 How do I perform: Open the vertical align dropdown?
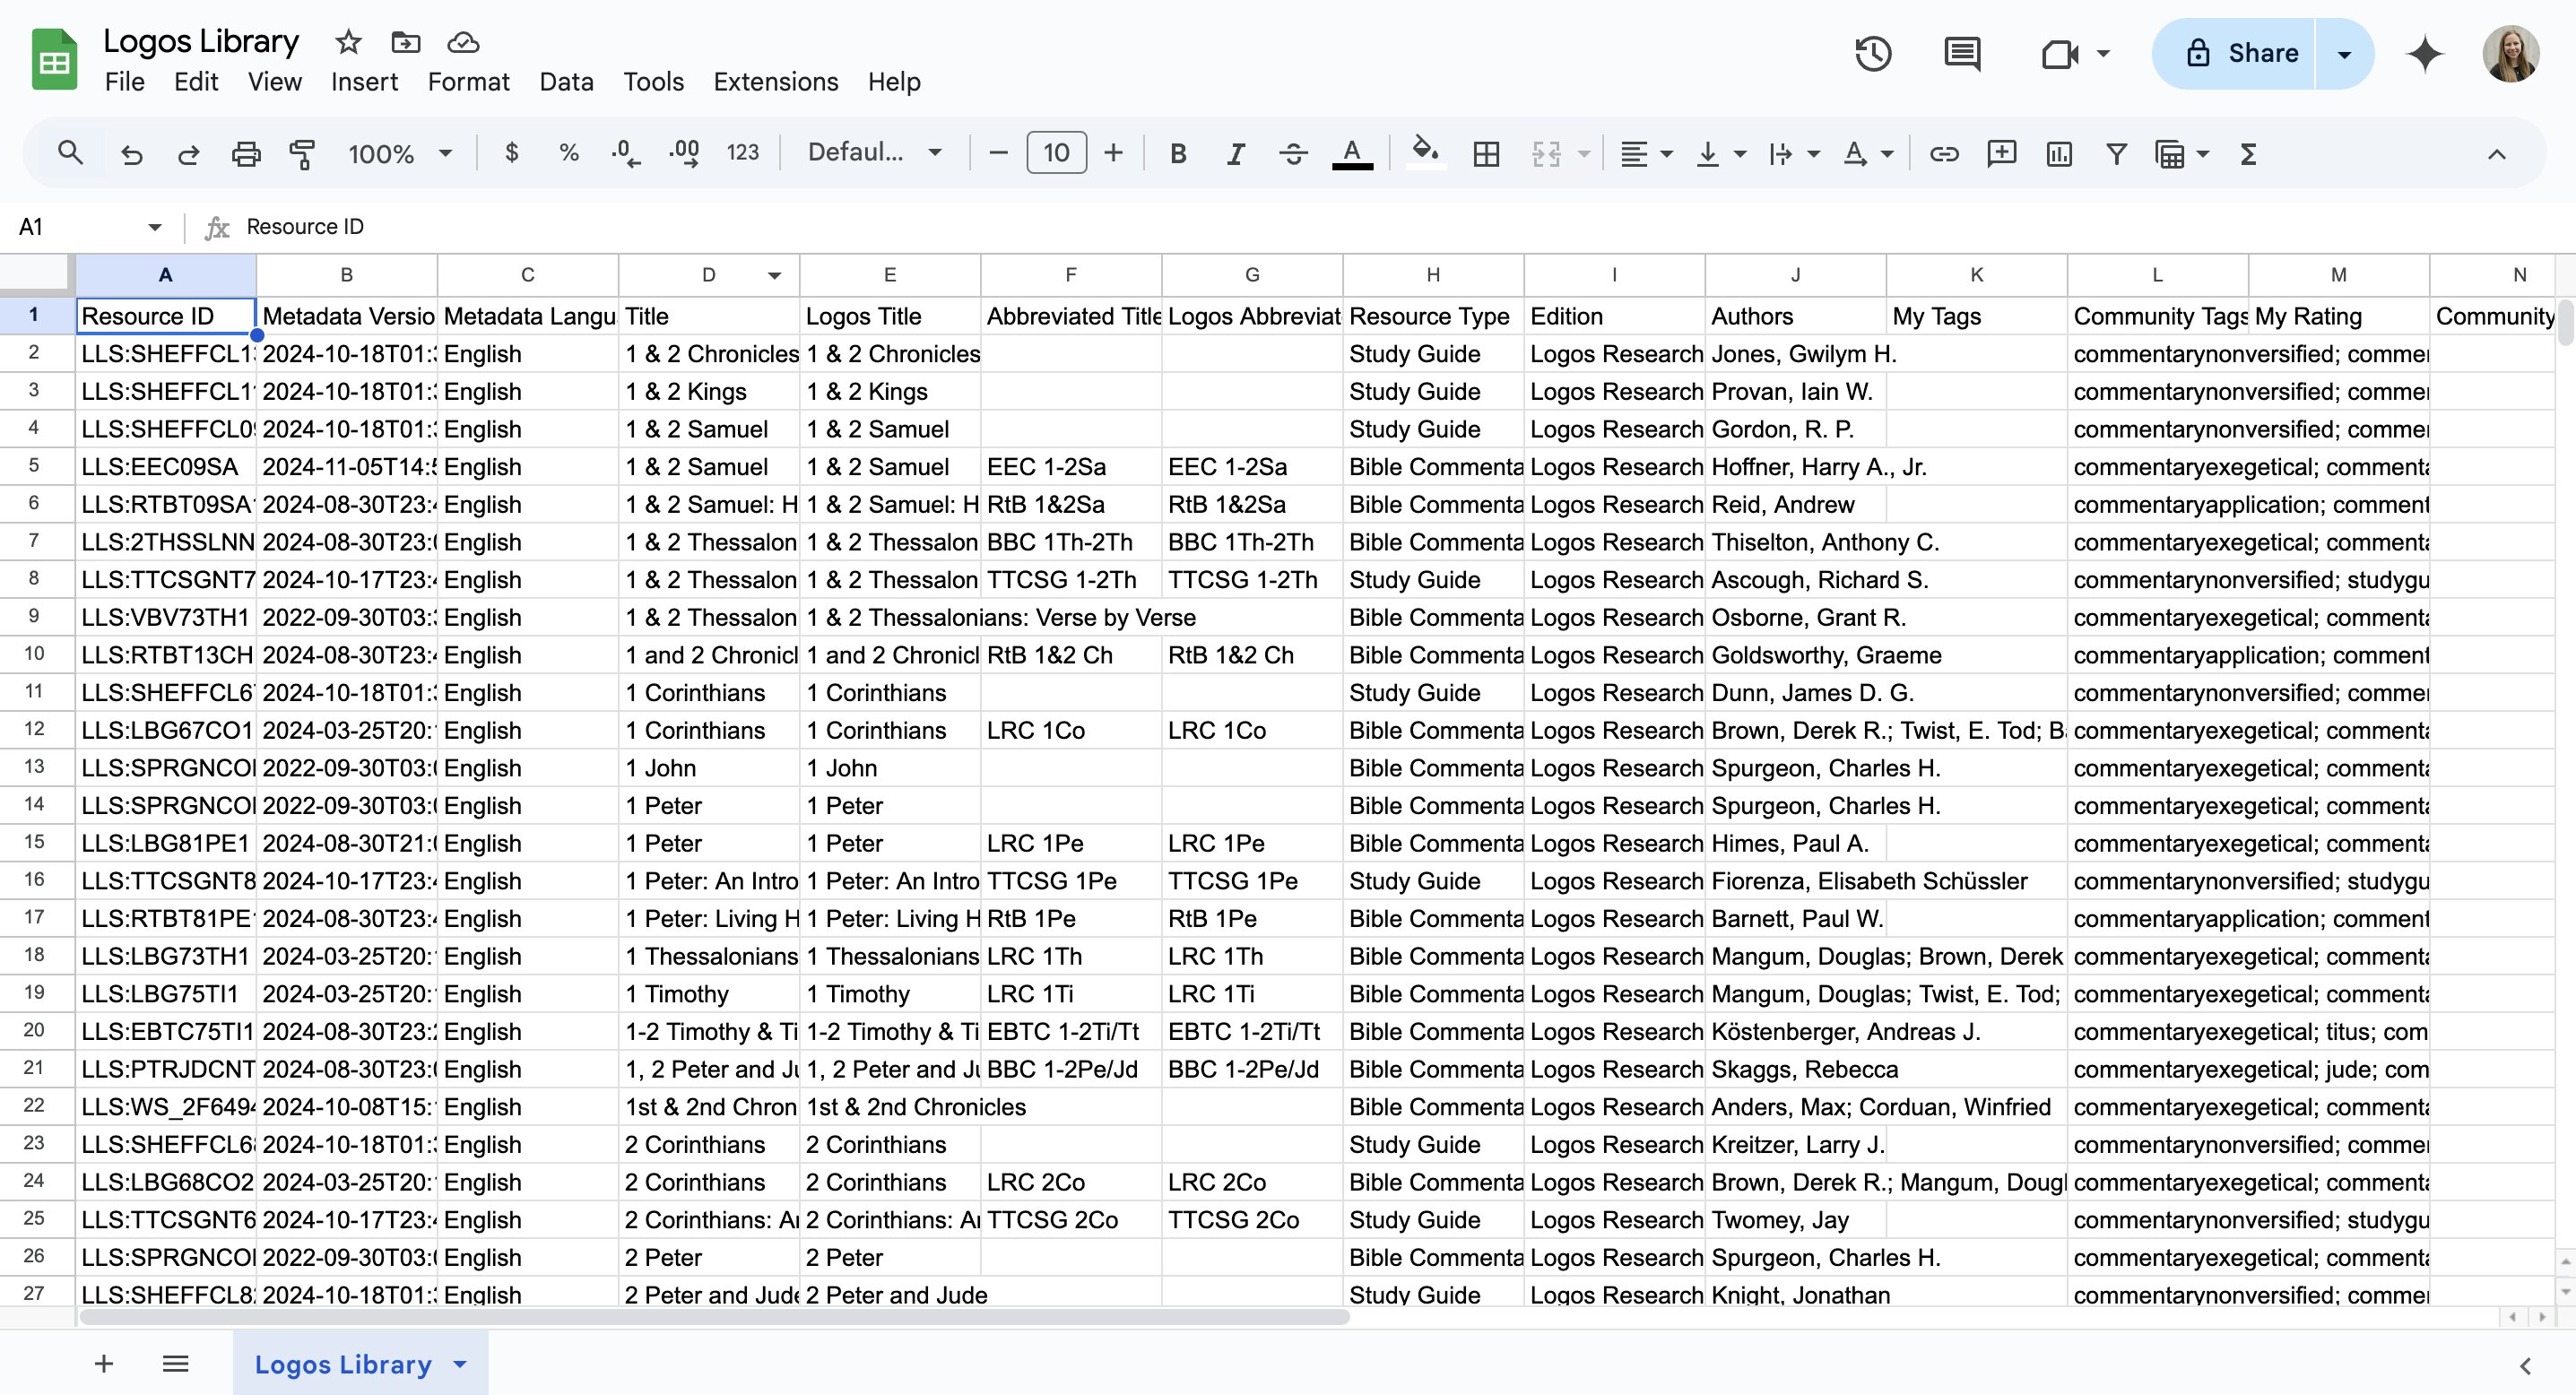1721,153
